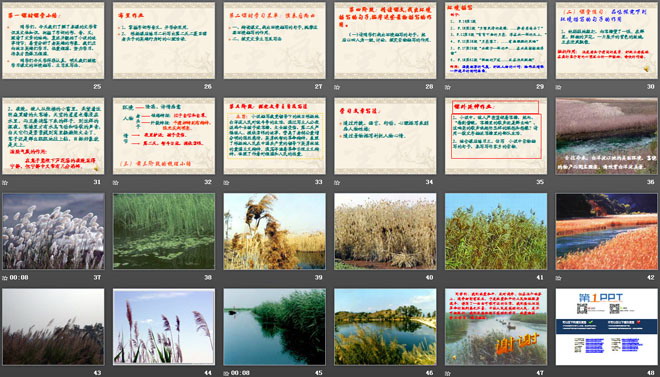Select slide 28 red heading text thumbnail

click(385, 40)
